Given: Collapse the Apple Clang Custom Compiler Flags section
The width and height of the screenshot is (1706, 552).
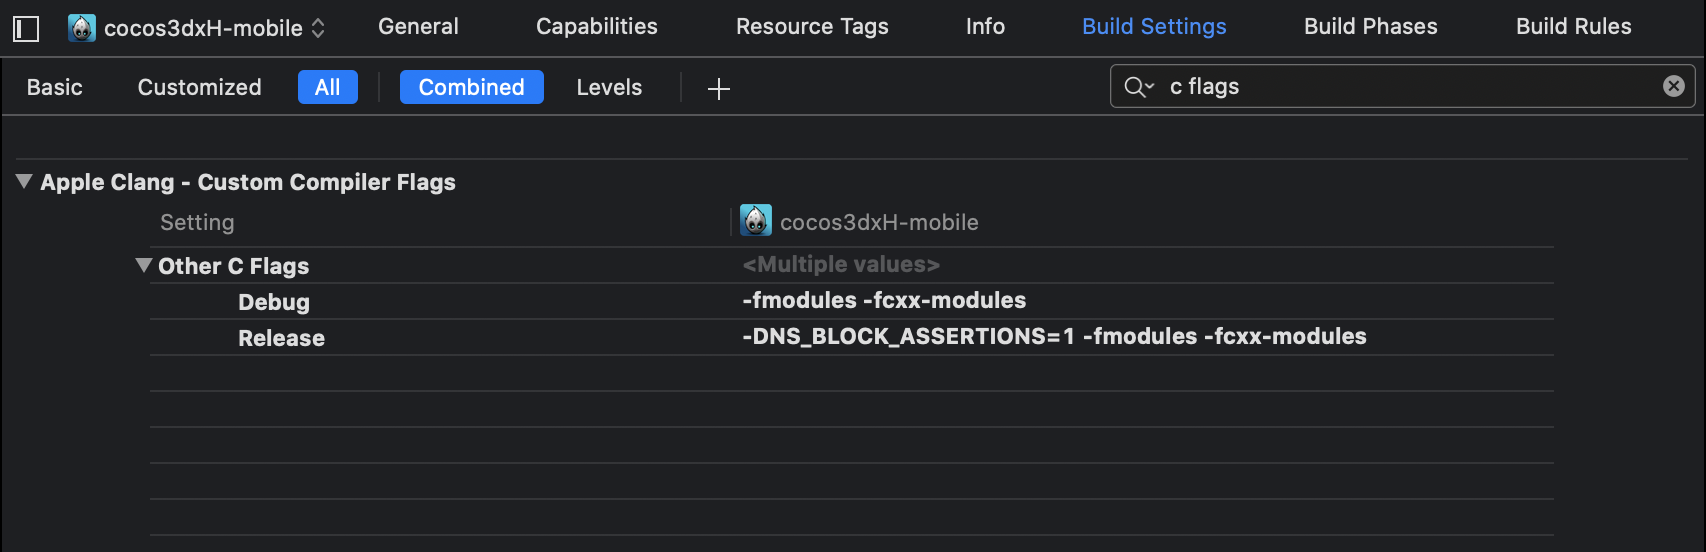Looking at the screenshot, I should [24, 182].
